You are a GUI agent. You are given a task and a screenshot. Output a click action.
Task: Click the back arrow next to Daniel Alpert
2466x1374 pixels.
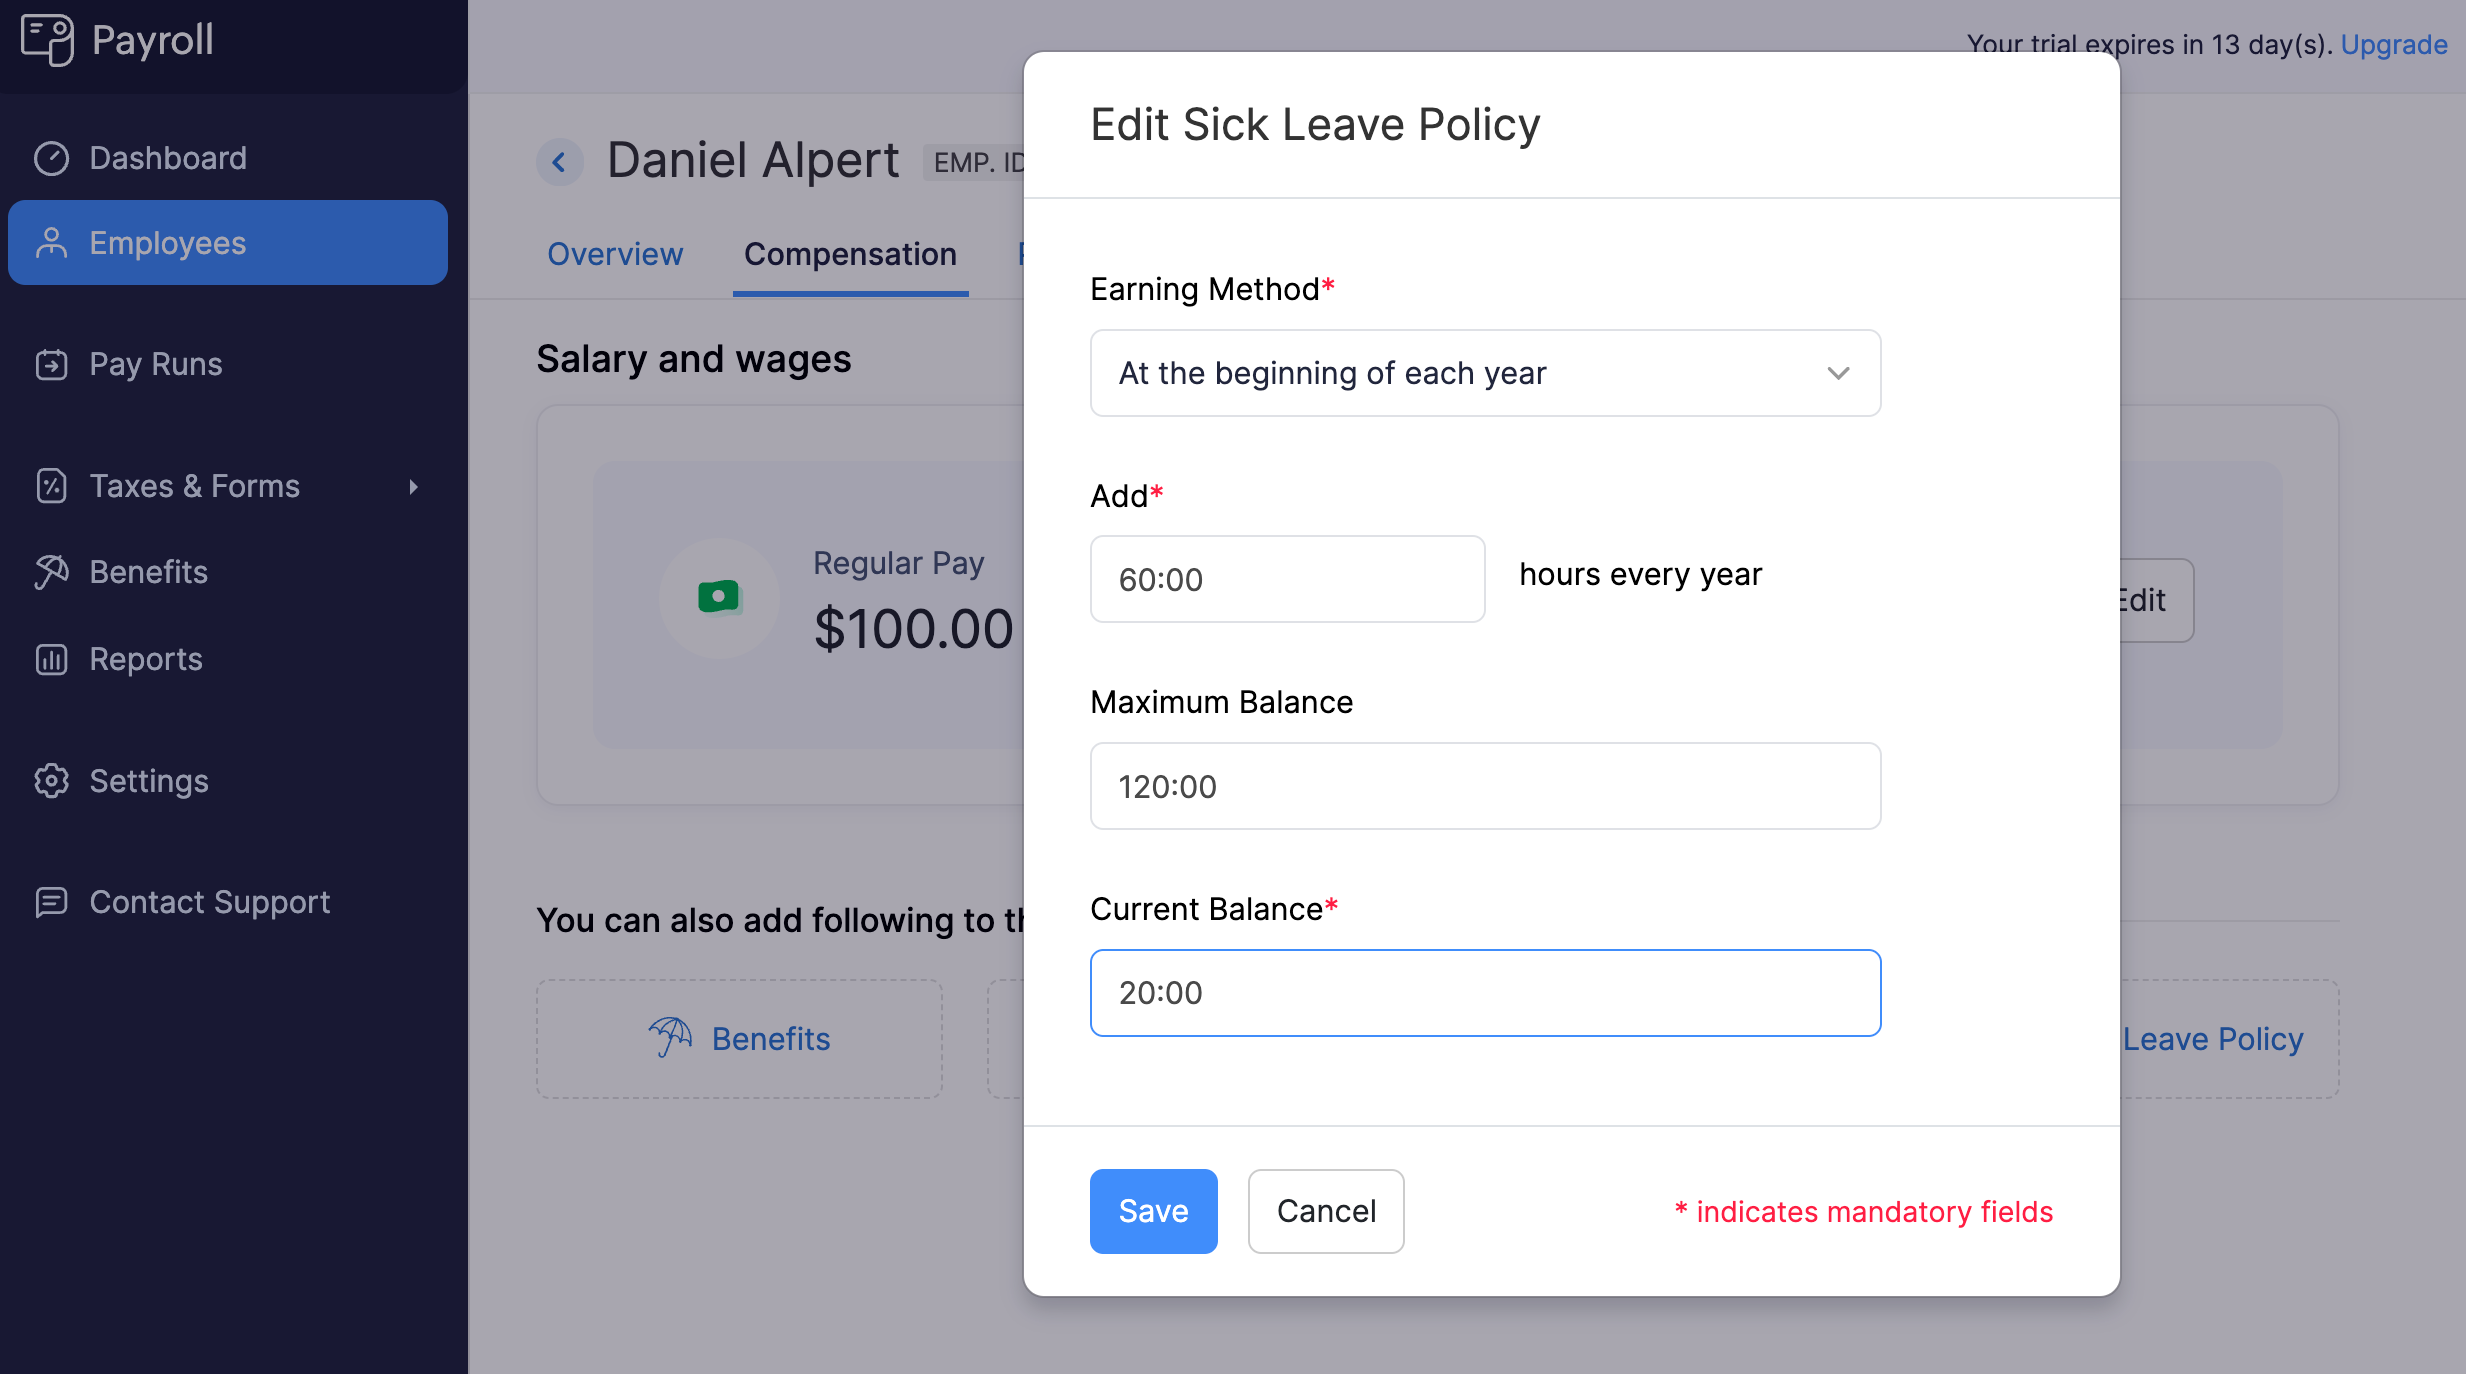pos(562,159)
